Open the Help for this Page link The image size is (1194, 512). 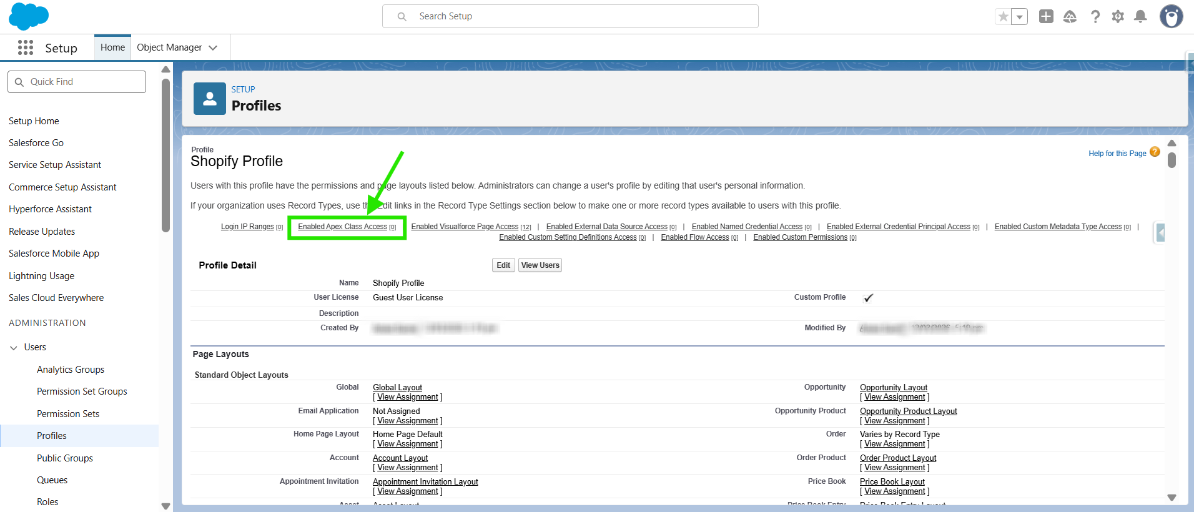click(x=1117, y=153)
